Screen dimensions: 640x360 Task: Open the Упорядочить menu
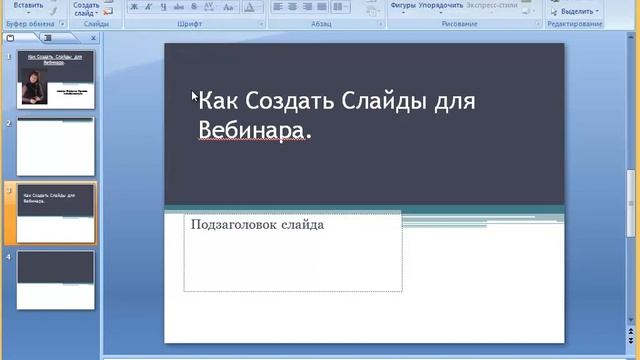pos(441,7)
